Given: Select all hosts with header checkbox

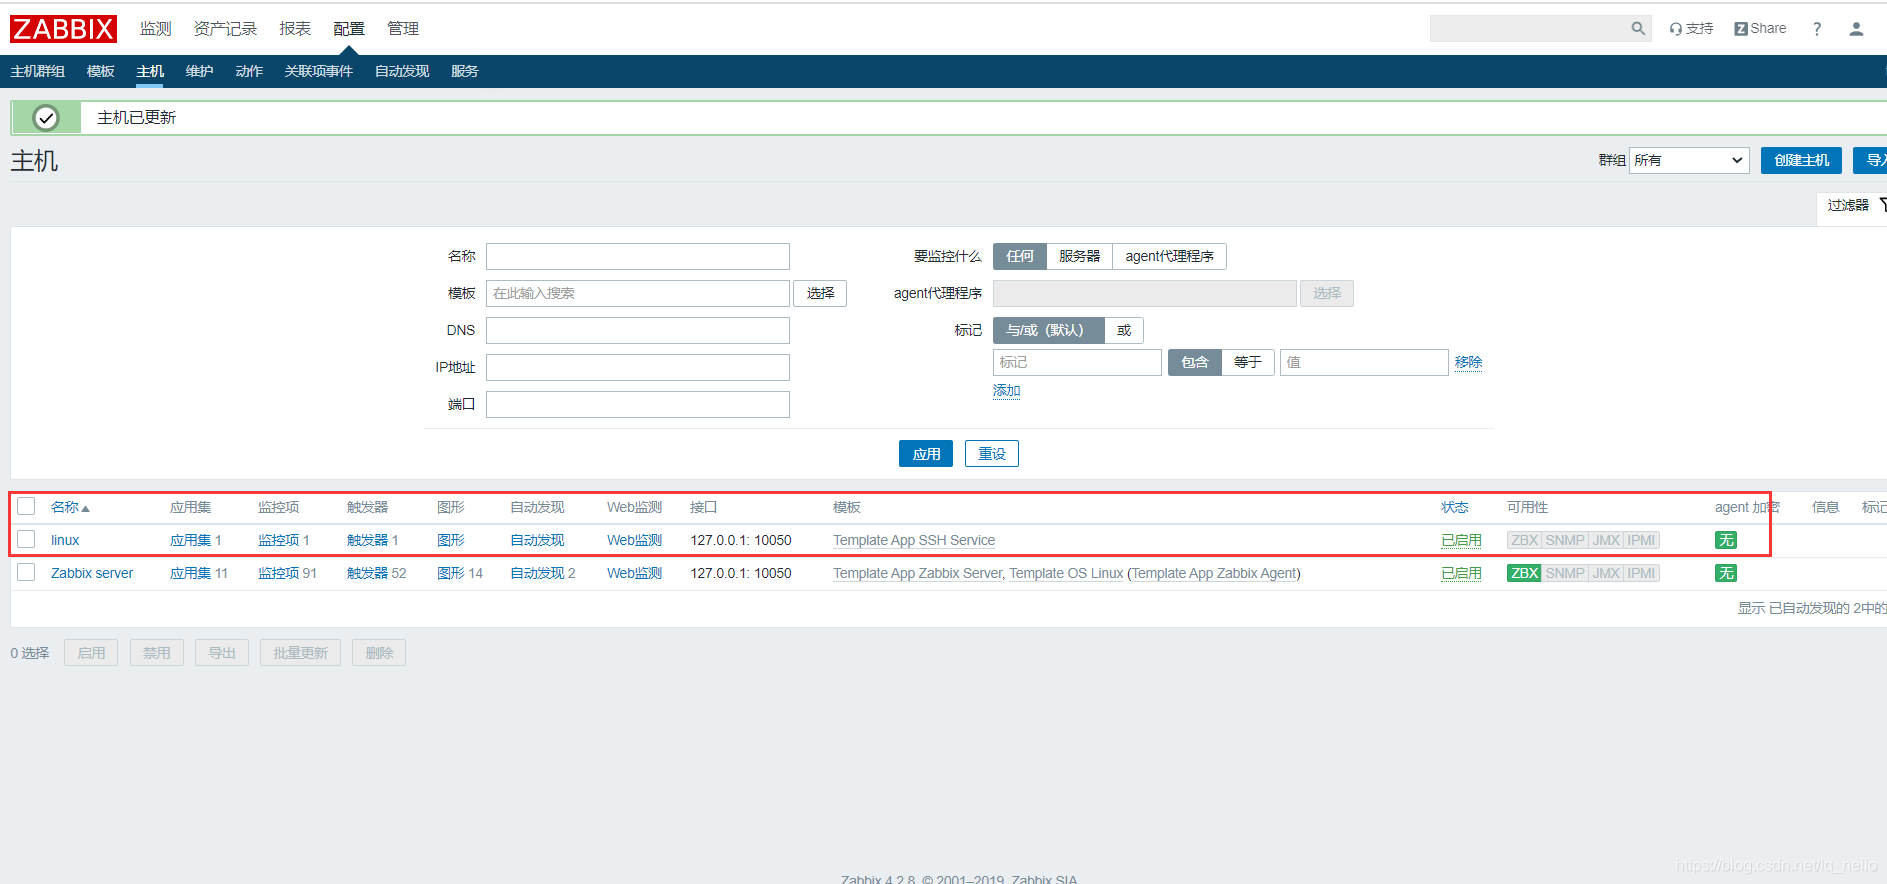Looking at the screenshot, I should [26, 506].
